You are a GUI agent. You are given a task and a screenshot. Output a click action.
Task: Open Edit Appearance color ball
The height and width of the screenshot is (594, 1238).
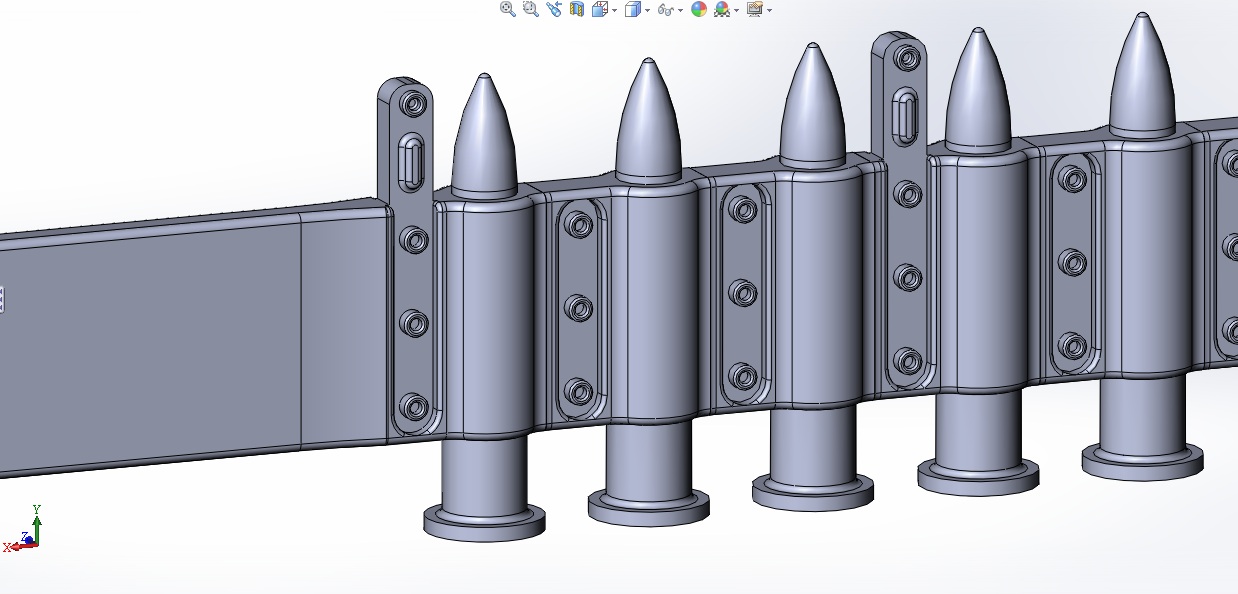coord(699,9)
